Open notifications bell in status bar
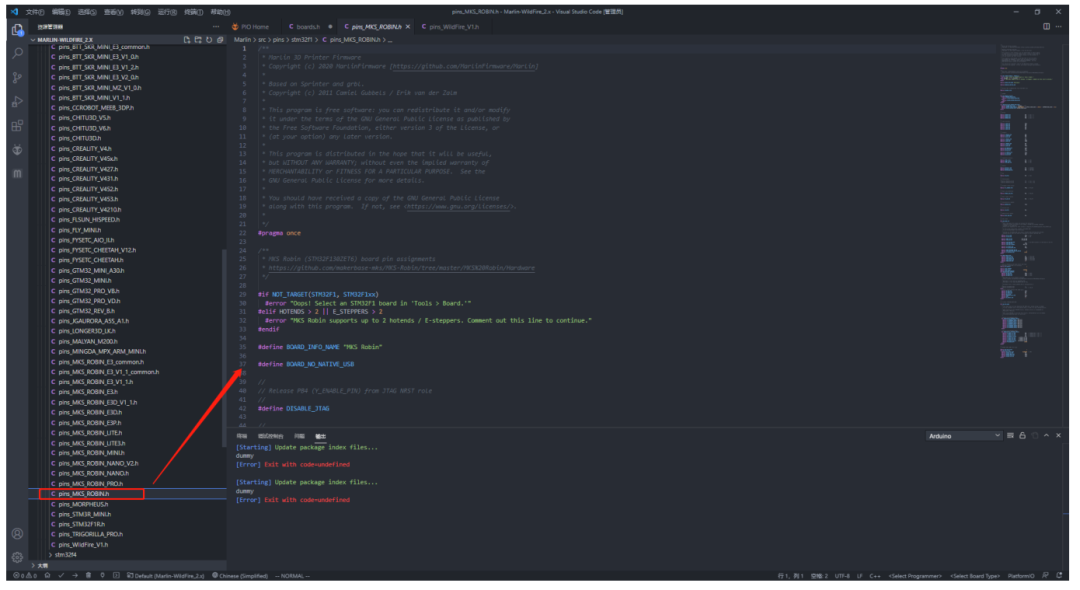1080x590 pixels. (1059, 576)
